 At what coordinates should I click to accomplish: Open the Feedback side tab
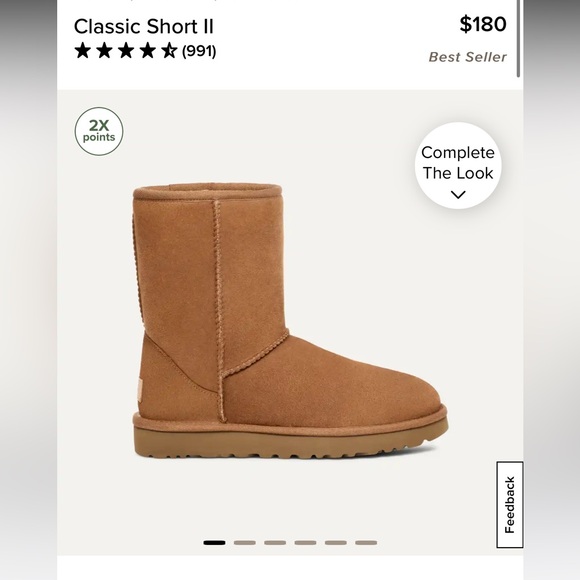coord(509,505)
